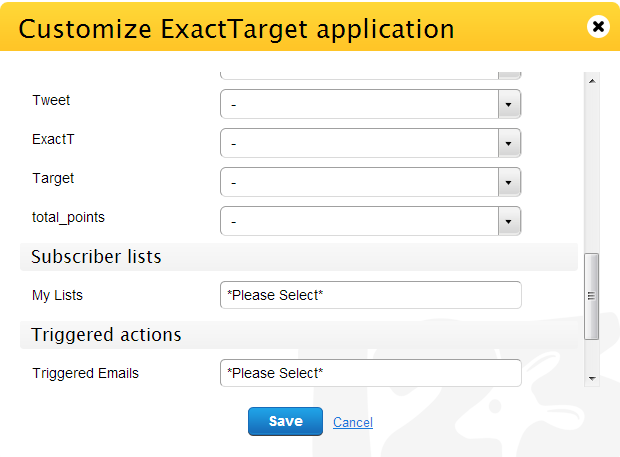Open the partially visible dropdown above Tweet

[x=370, y=76]
